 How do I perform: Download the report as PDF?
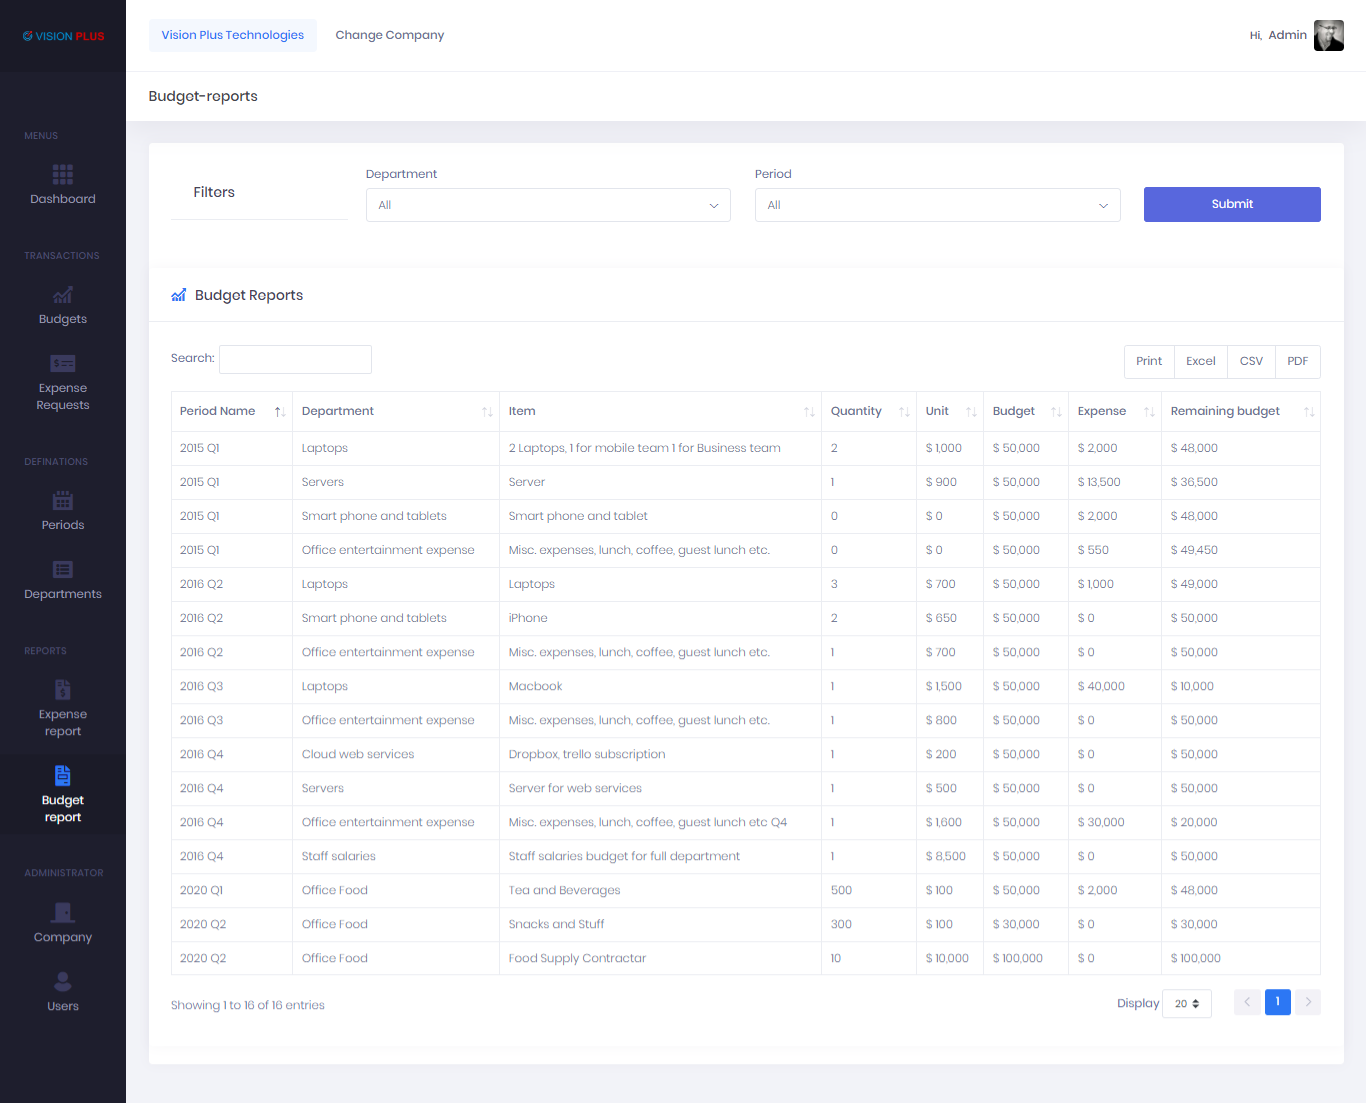pos(1297,362)
